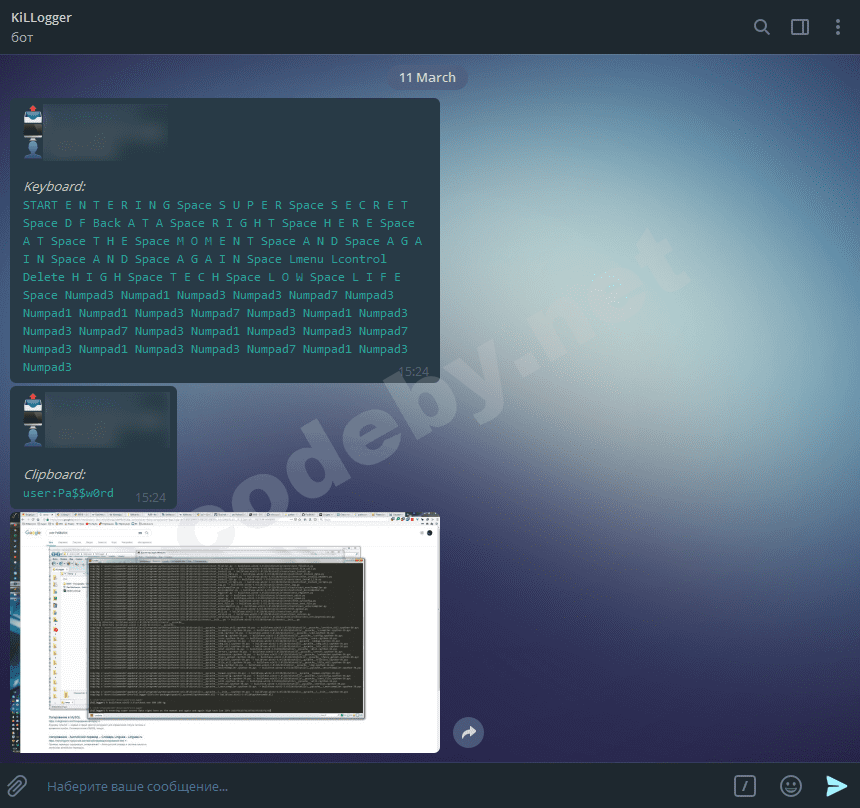The width and height of the screenshot is (860, 808).
Task: Click the Clipboard: label
Action: pos(54,474)
